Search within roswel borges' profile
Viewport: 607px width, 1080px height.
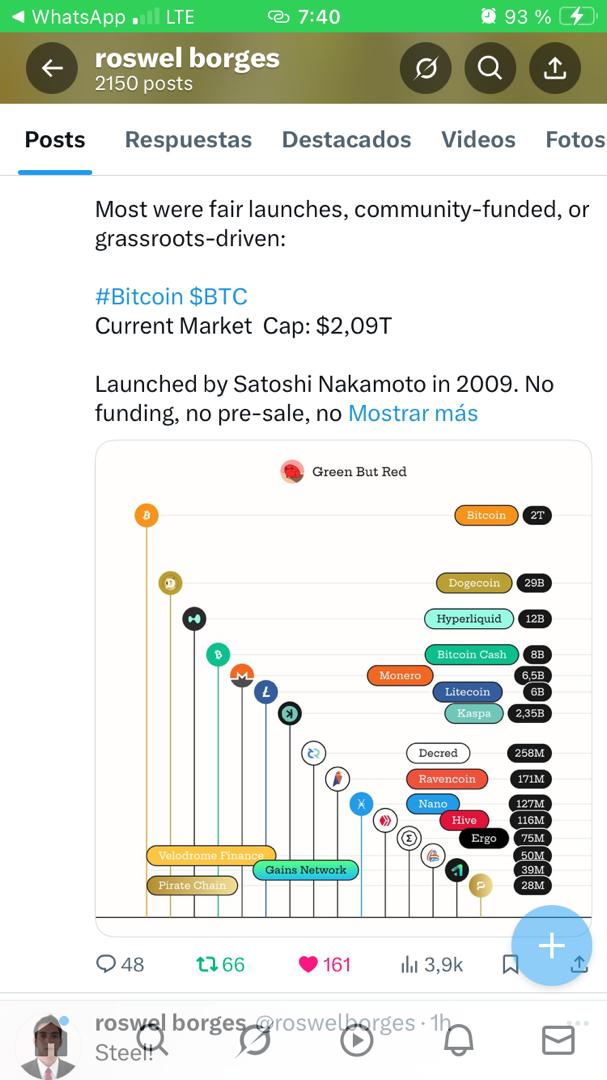coord(491,68)
